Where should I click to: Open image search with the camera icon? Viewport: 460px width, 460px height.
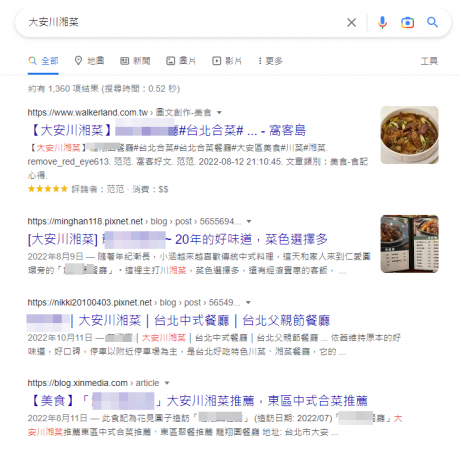pyautogui.click(x=407, y=23)
